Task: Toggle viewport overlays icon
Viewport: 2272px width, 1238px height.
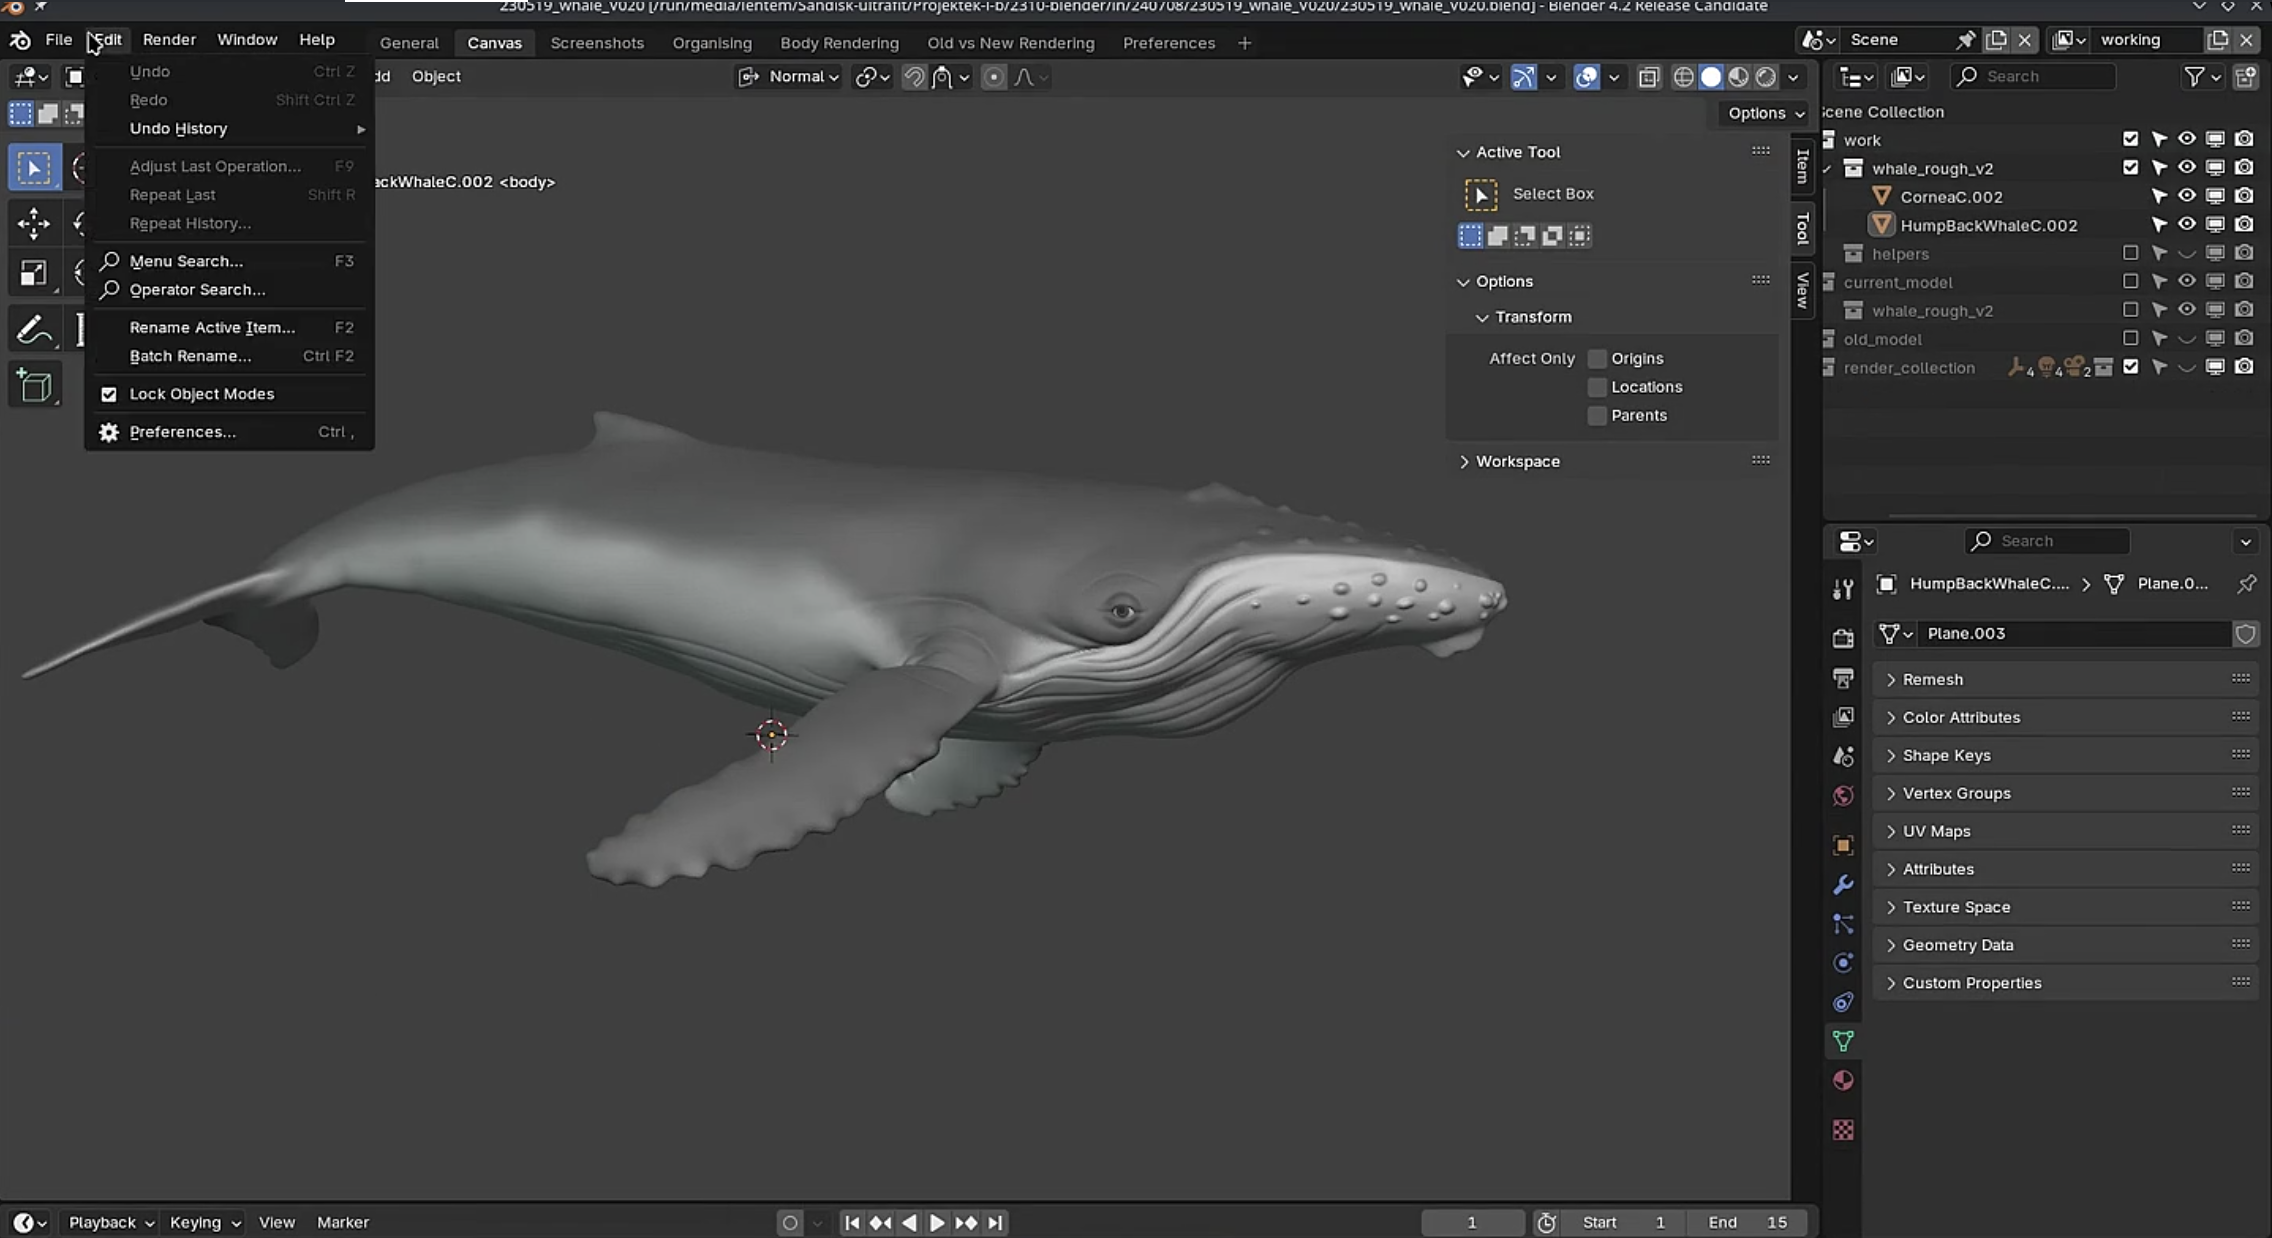Action: pos(1586,77)
